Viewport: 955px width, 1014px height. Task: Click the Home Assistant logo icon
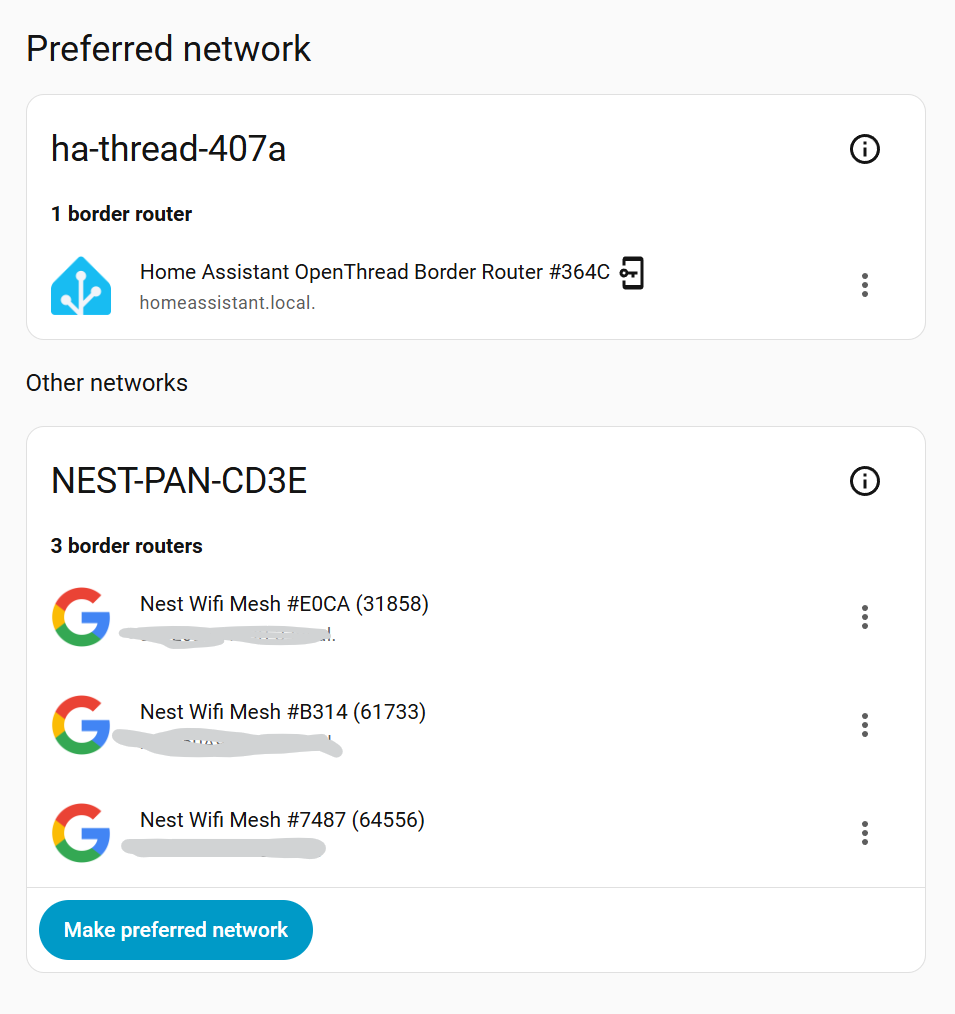81,286
